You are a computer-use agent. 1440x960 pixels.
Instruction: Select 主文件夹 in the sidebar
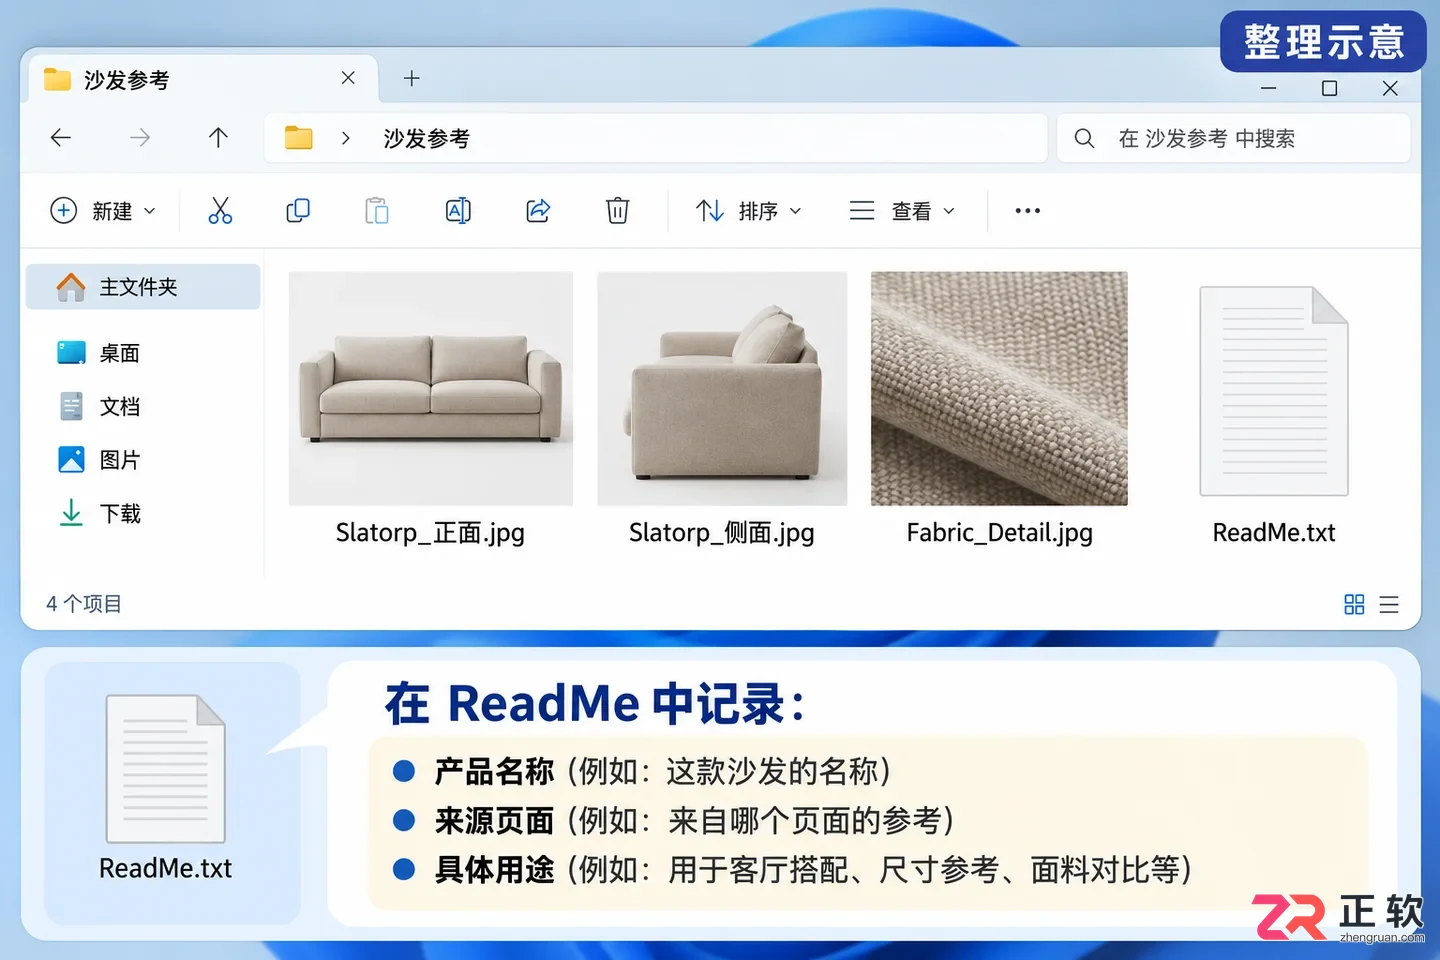143,287
